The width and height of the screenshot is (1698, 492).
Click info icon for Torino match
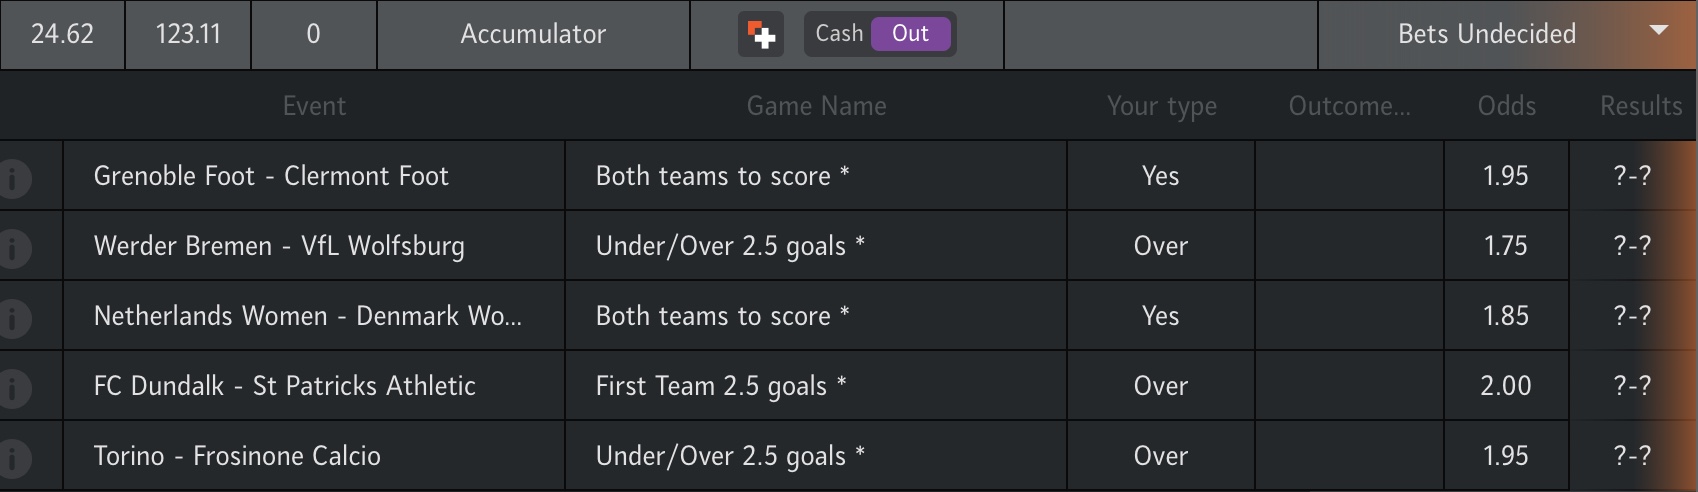(x=14, y=457)
